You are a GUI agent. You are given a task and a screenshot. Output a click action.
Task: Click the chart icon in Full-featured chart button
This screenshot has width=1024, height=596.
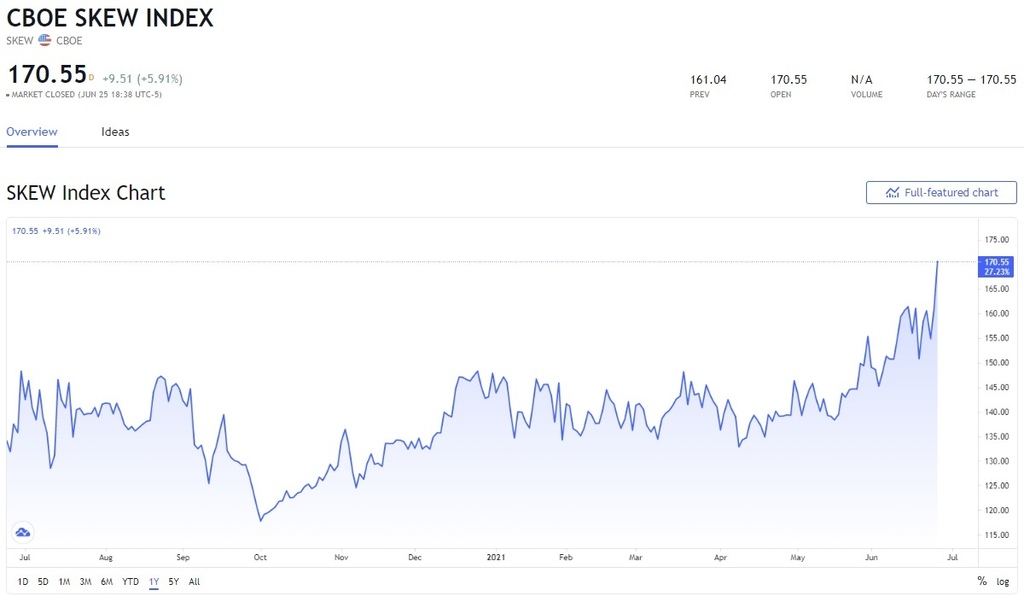[892, 192]
